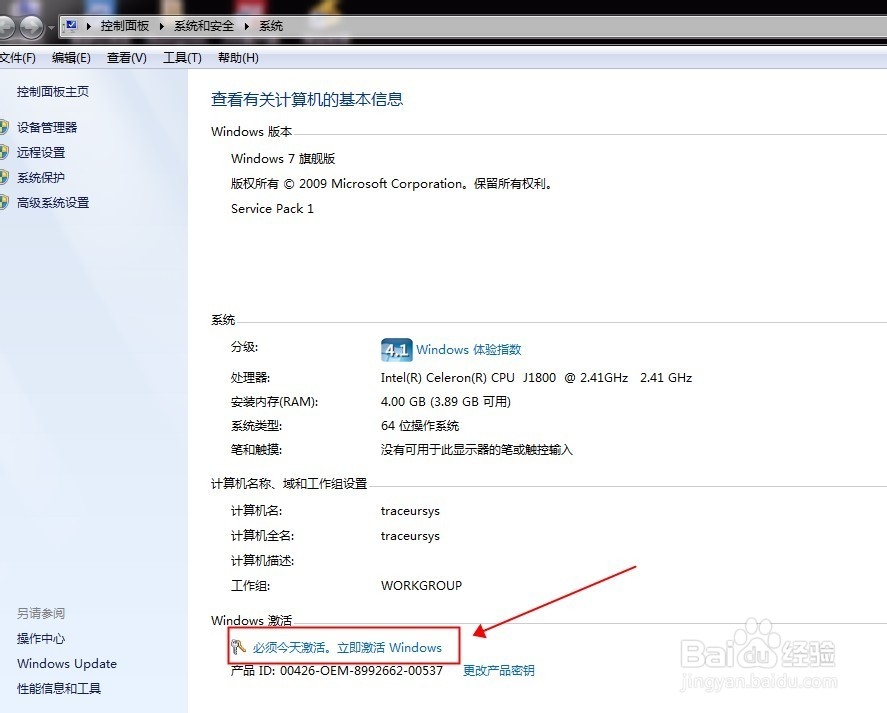The image size is (887, 713).
Task: Click processor value Intel(R) Celeron(R) CPU J1800
Action: tap(468, 377)
